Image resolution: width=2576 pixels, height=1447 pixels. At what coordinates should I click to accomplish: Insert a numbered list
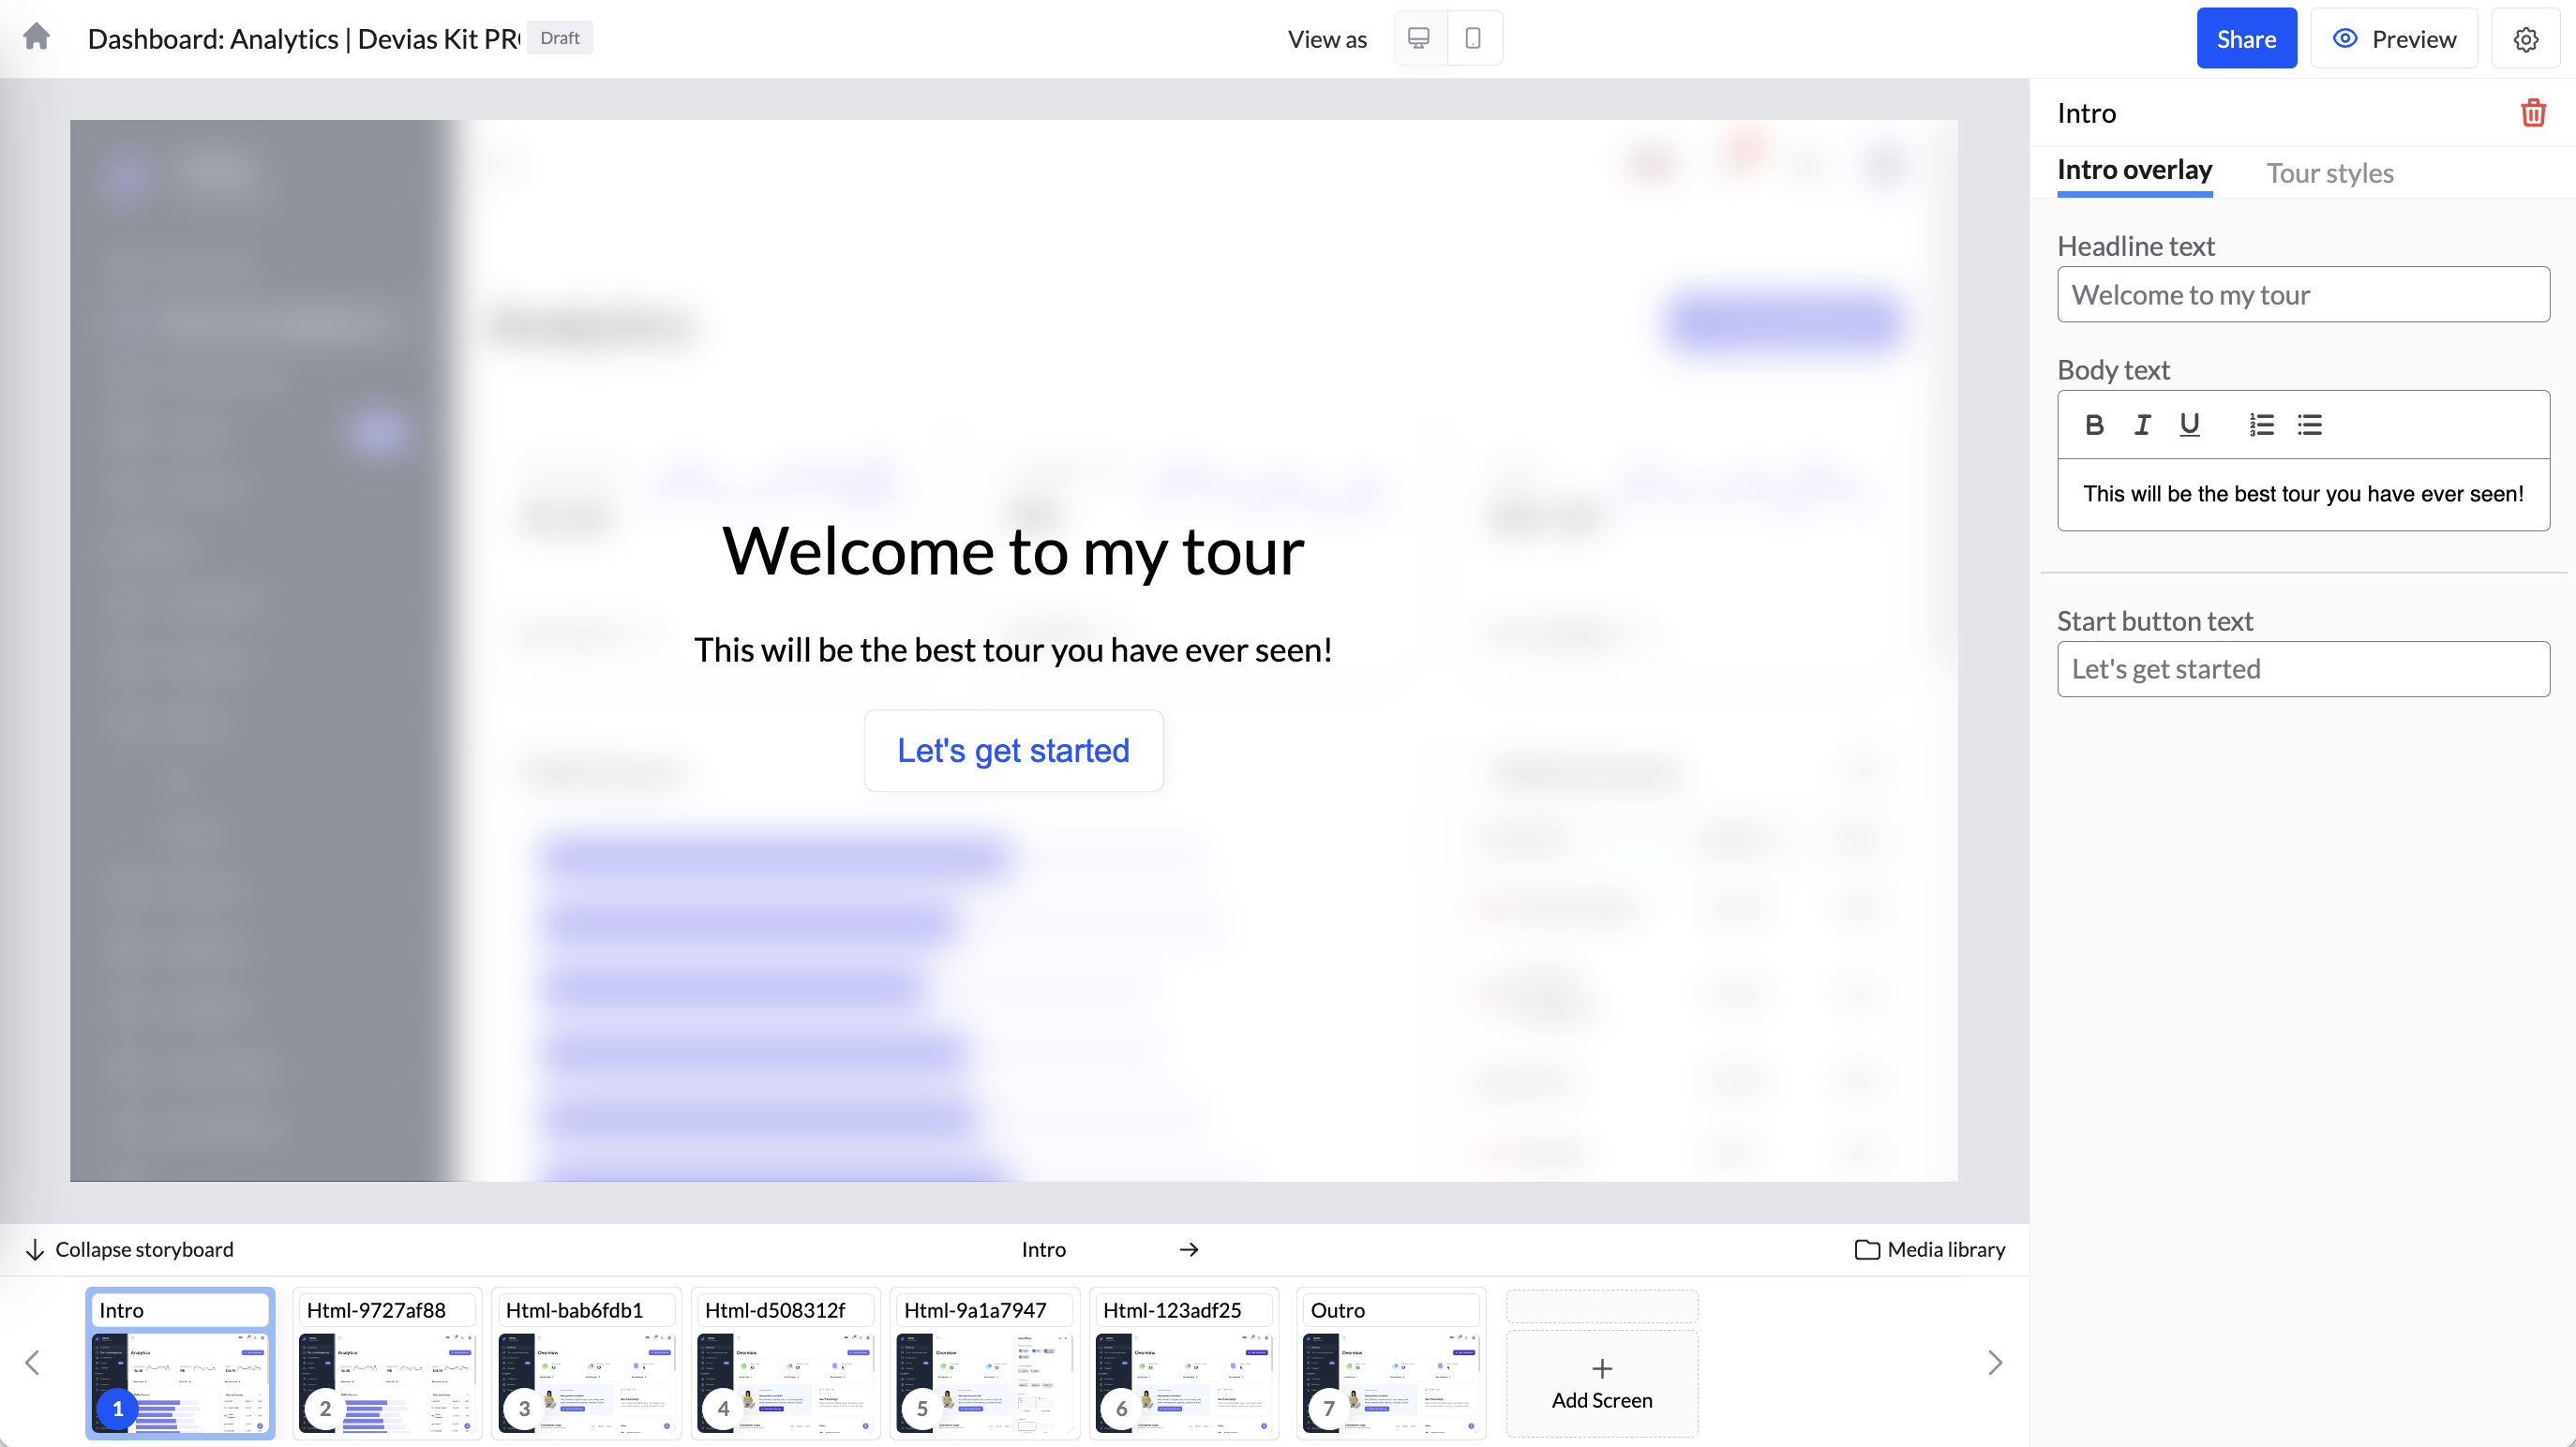(2261, 425)
